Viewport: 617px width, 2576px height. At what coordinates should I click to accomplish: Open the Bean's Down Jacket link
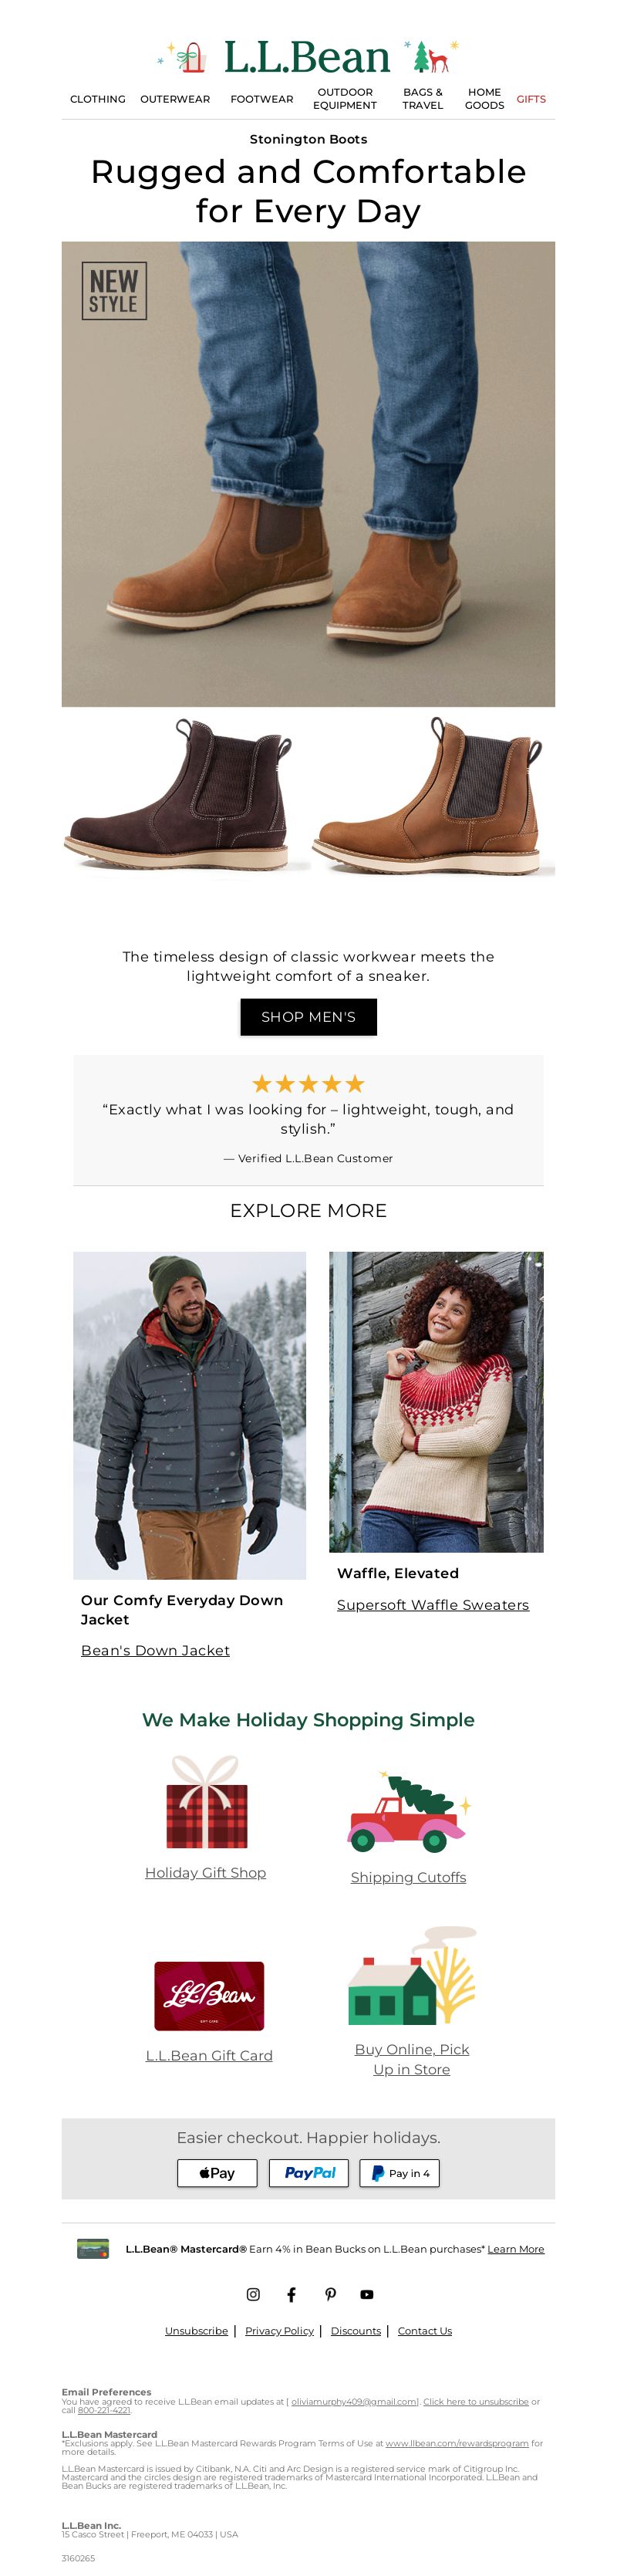point(155,1649)
